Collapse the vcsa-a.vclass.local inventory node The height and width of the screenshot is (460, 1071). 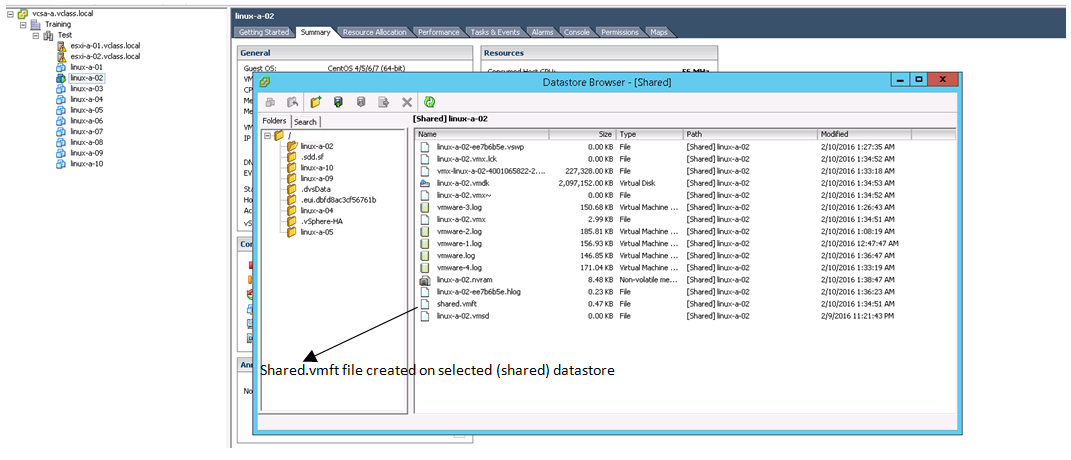coord(12,13)
